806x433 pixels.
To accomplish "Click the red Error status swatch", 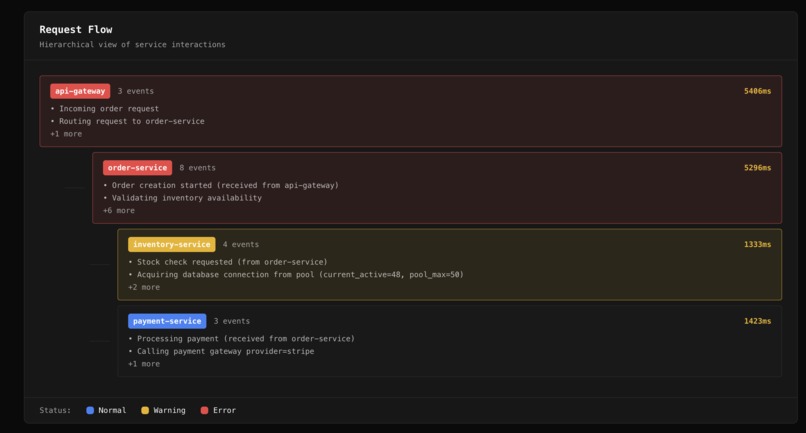I will [x=204, y=410].
